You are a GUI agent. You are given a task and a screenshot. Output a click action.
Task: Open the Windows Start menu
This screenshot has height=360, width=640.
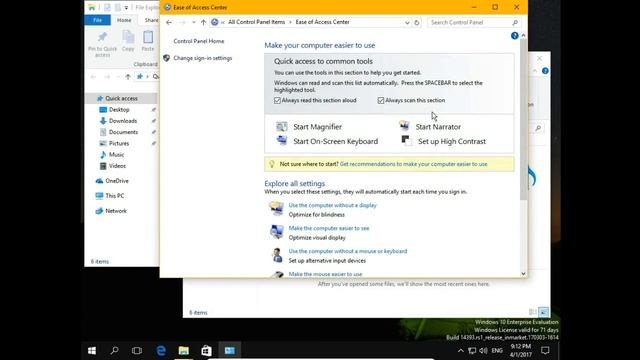[92, 351]
